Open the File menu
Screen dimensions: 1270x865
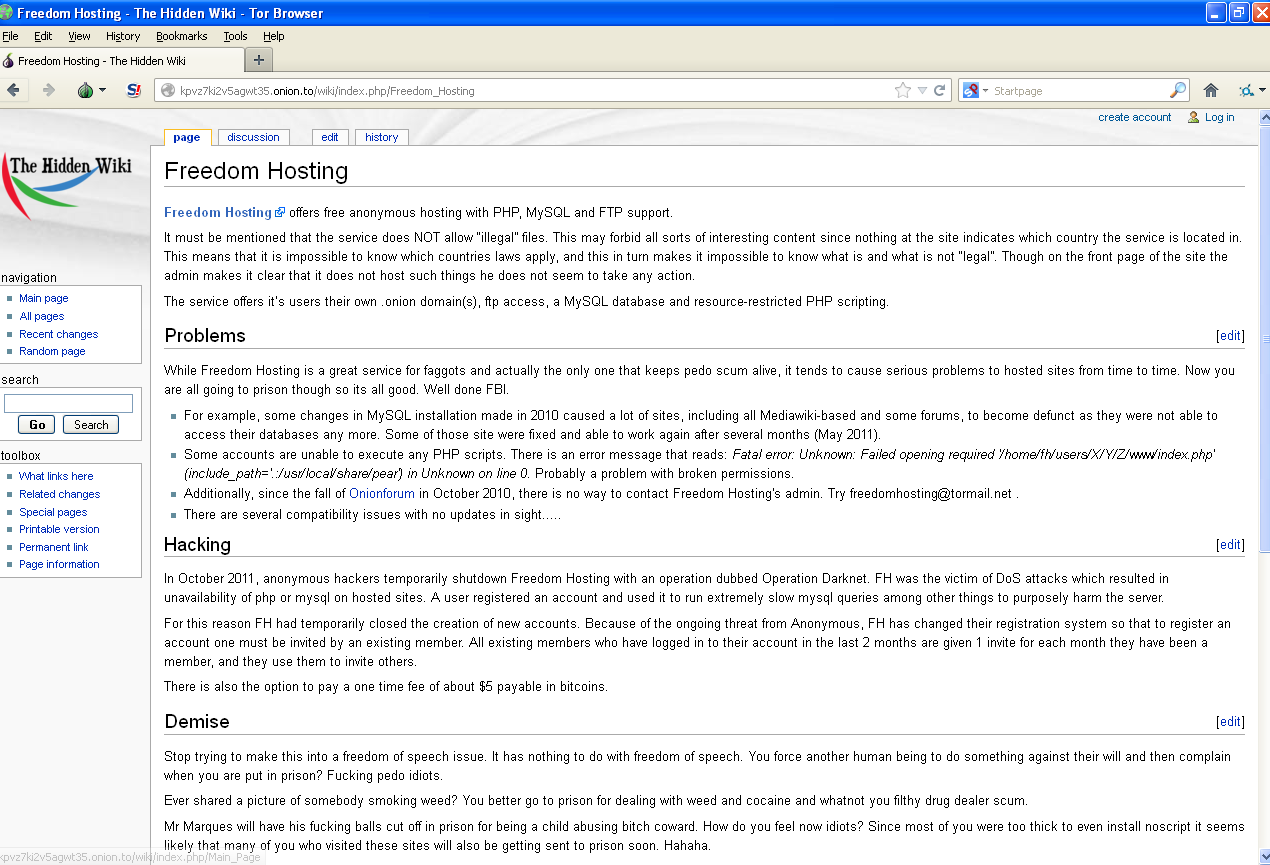[x=10, y=36]
